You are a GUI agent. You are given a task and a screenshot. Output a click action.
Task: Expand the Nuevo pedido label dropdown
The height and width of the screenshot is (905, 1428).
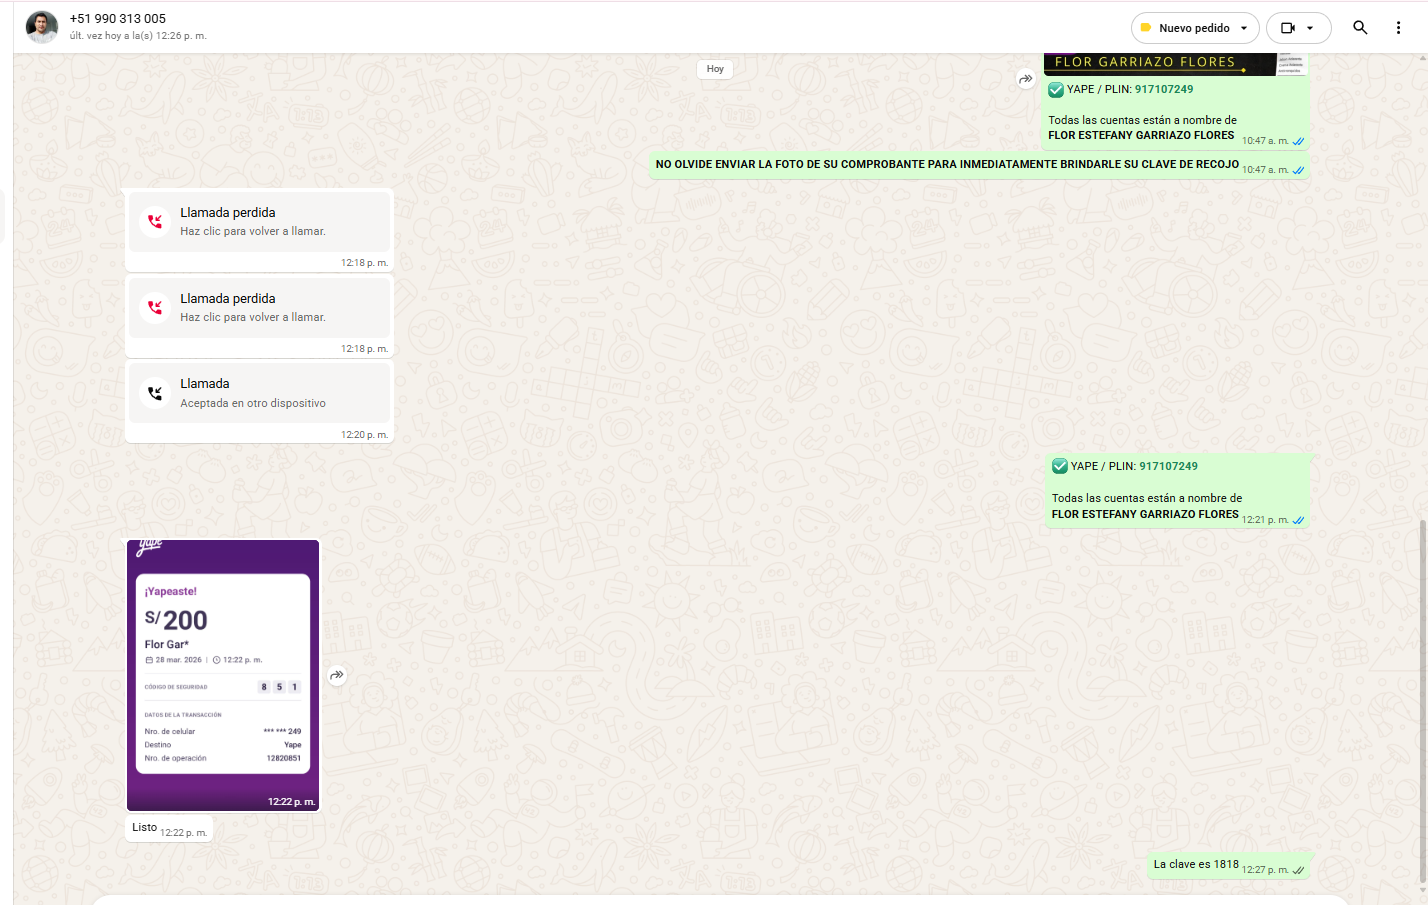pos(1244,28)
